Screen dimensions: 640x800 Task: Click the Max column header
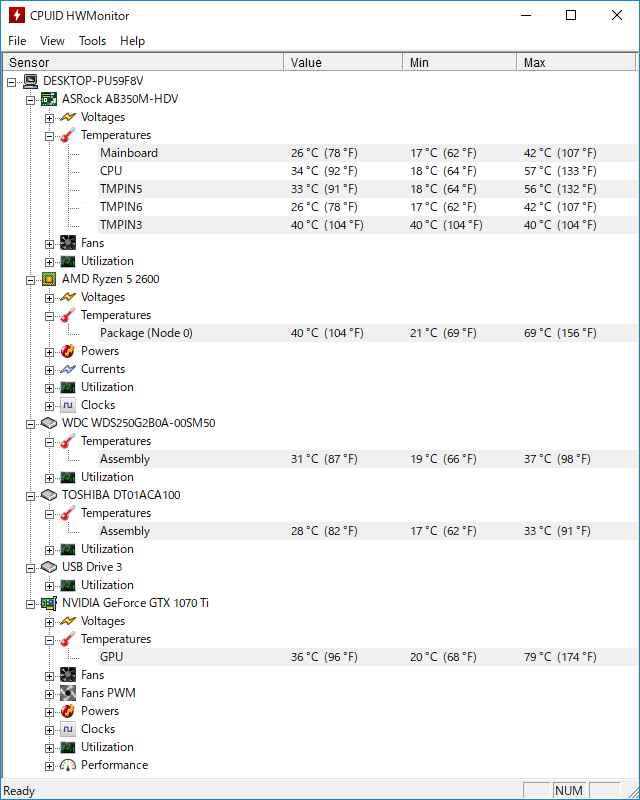click(577, 62)
